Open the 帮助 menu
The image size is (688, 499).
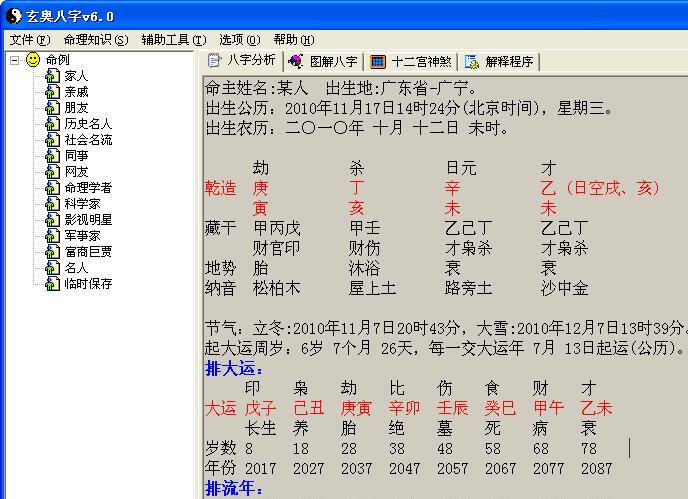293,40
